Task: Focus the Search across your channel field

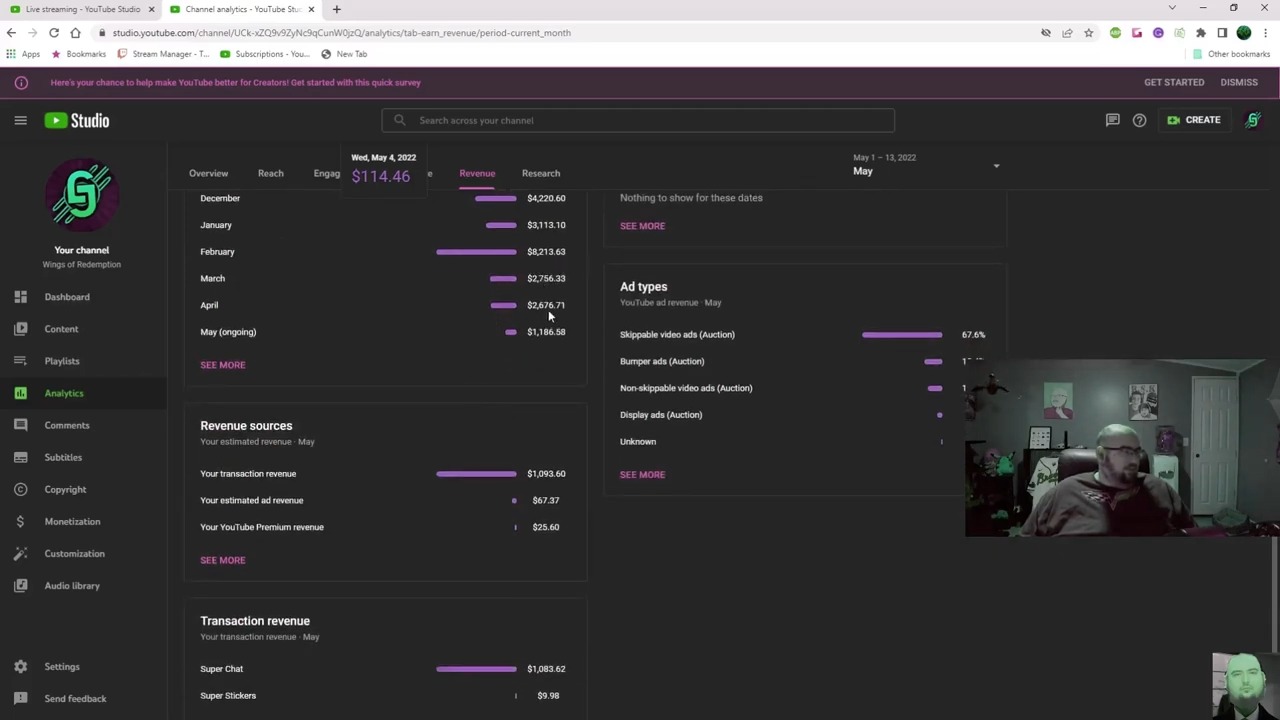Action: tap(638, 120)
